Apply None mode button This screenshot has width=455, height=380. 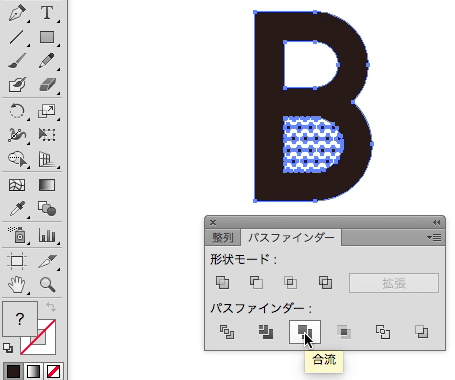(x=53, y=371)
